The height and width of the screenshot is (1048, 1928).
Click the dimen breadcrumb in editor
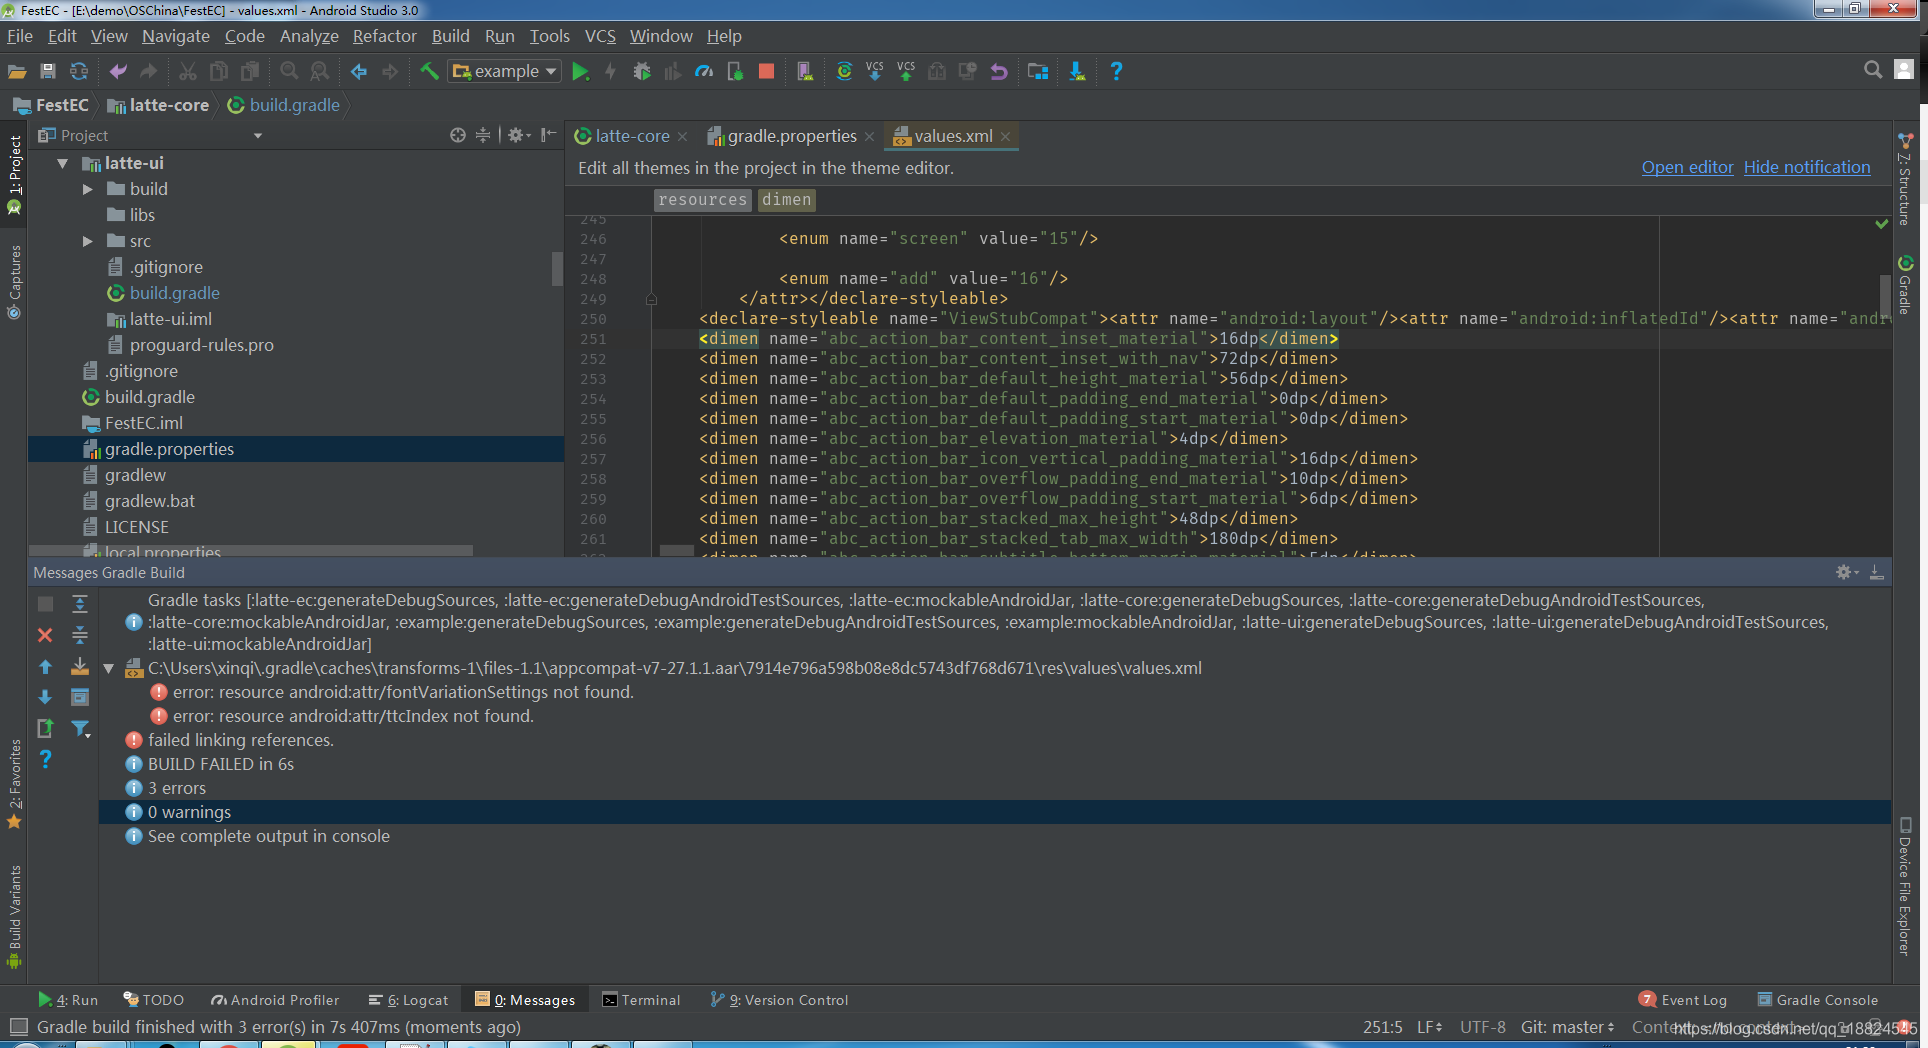(x=786, y=200)
